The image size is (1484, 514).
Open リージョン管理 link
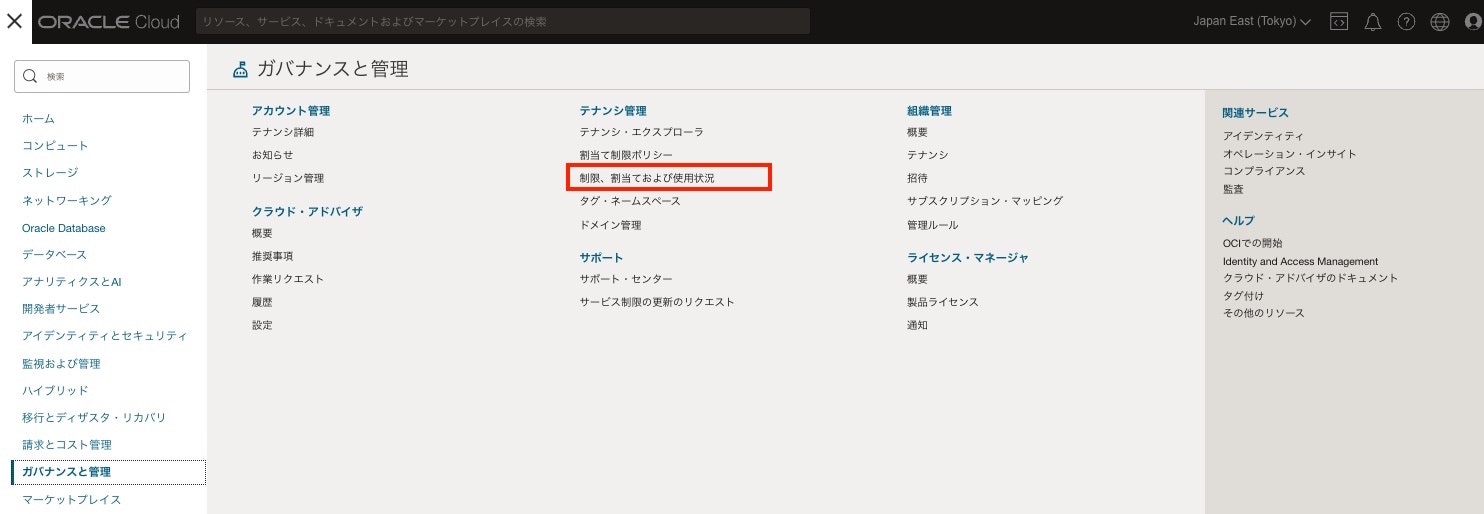(288, 178)
